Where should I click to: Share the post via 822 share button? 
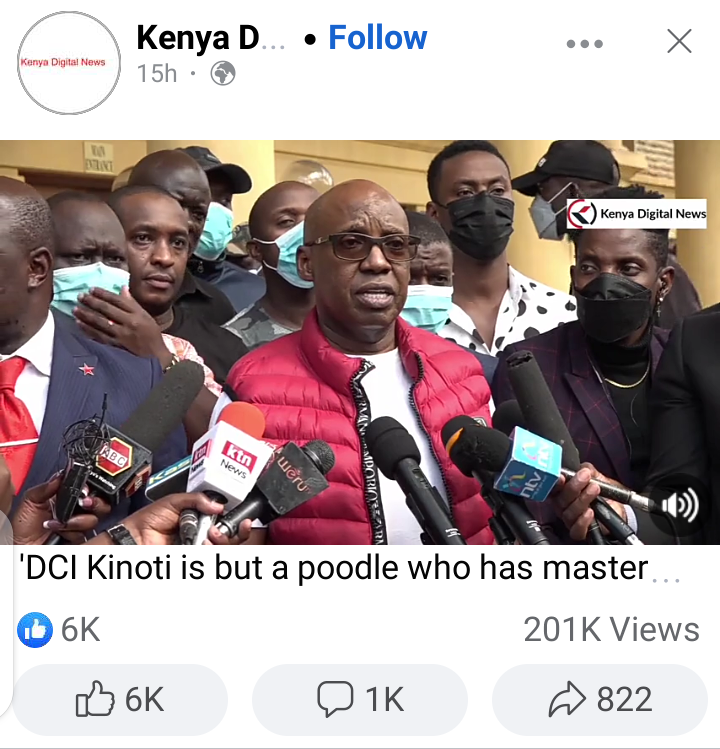600,699
